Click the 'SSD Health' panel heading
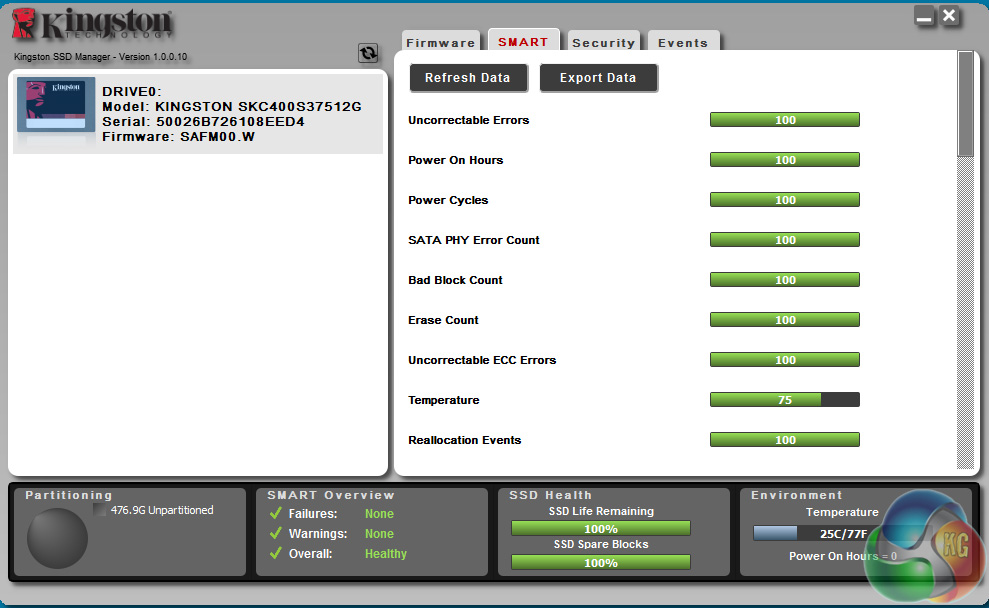This screenshot has height=608, width=989. point(551,495)
